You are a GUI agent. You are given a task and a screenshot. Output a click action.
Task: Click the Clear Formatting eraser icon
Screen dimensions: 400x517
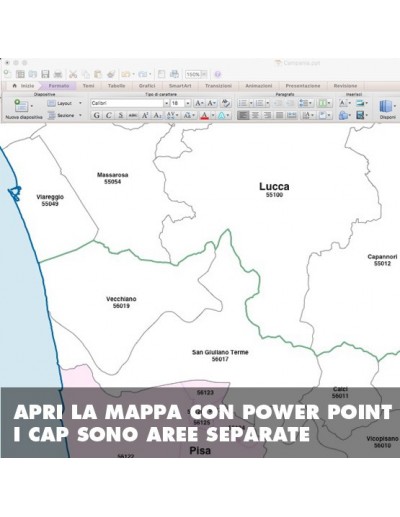pyautogui.click(x=226, y=103)
